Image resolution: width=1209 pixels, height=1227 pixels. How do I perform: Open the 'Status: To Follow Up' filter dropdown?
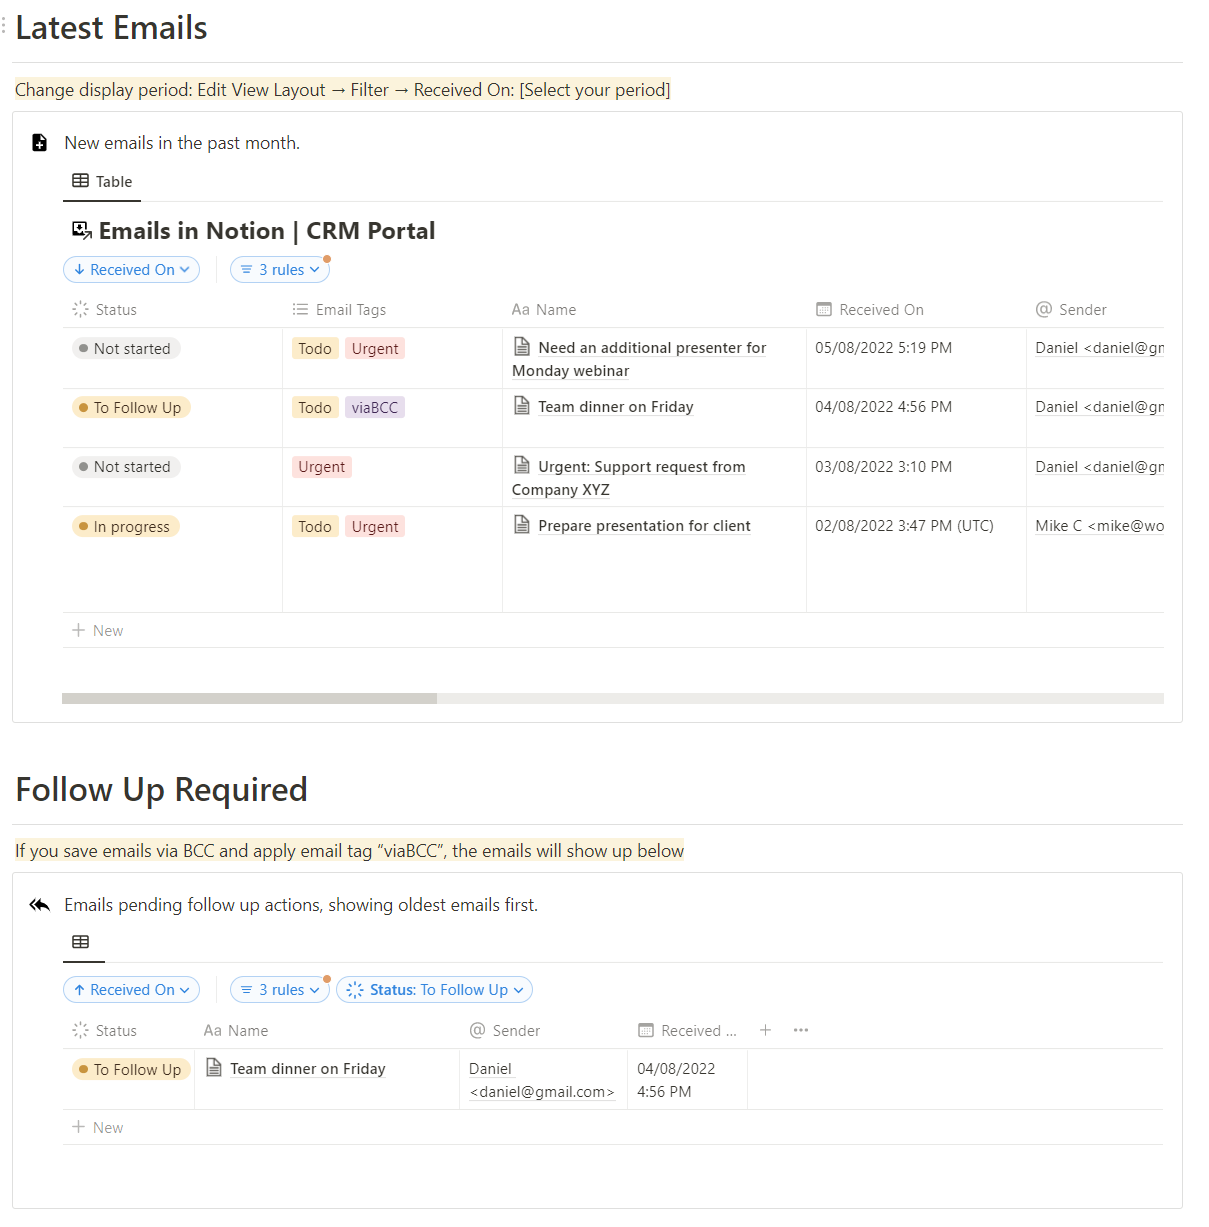pyautogui.click(x=434, y=990)
